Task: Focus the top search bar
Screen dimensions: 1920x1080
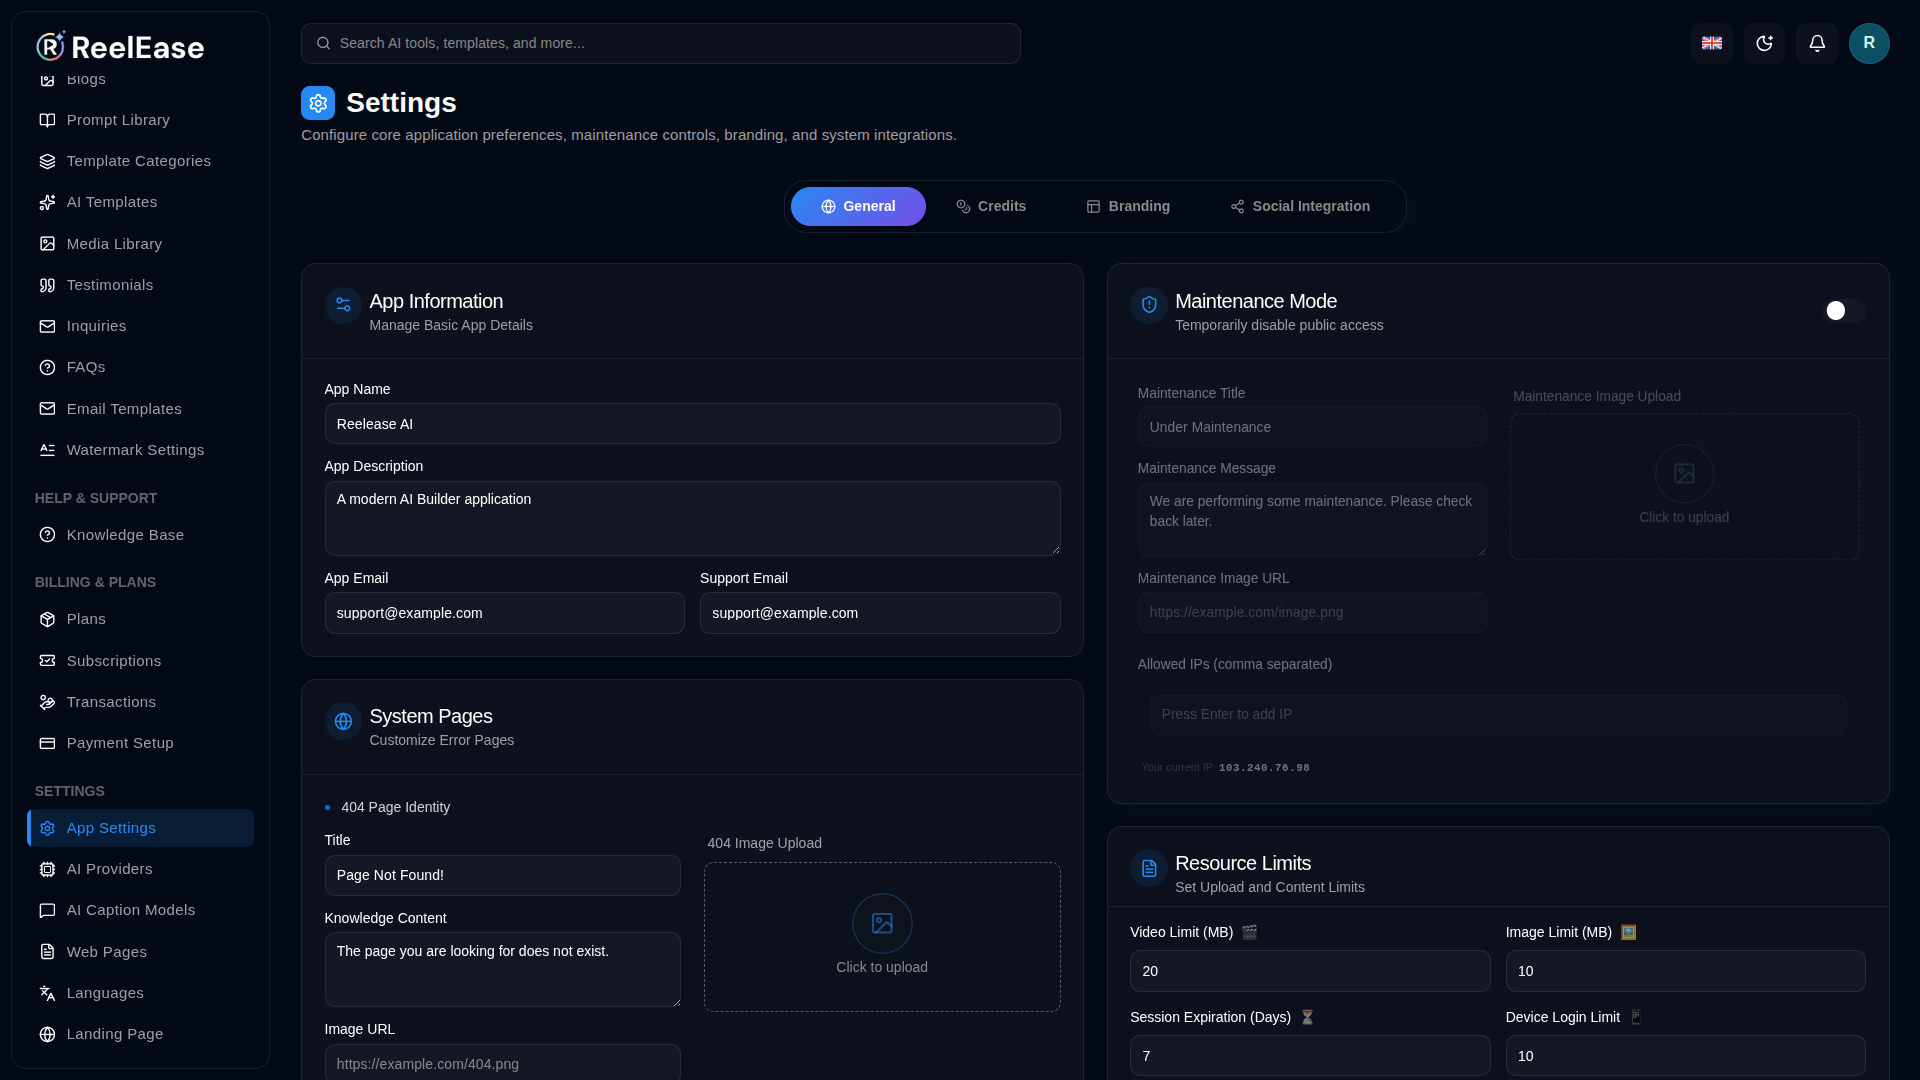Action: [661, 43]
